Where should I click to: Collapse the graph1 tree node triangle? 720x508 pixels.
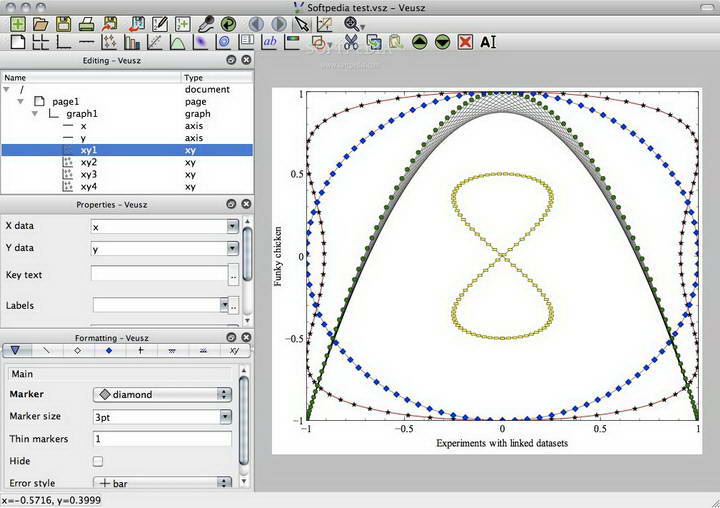[x=33, y=114]
